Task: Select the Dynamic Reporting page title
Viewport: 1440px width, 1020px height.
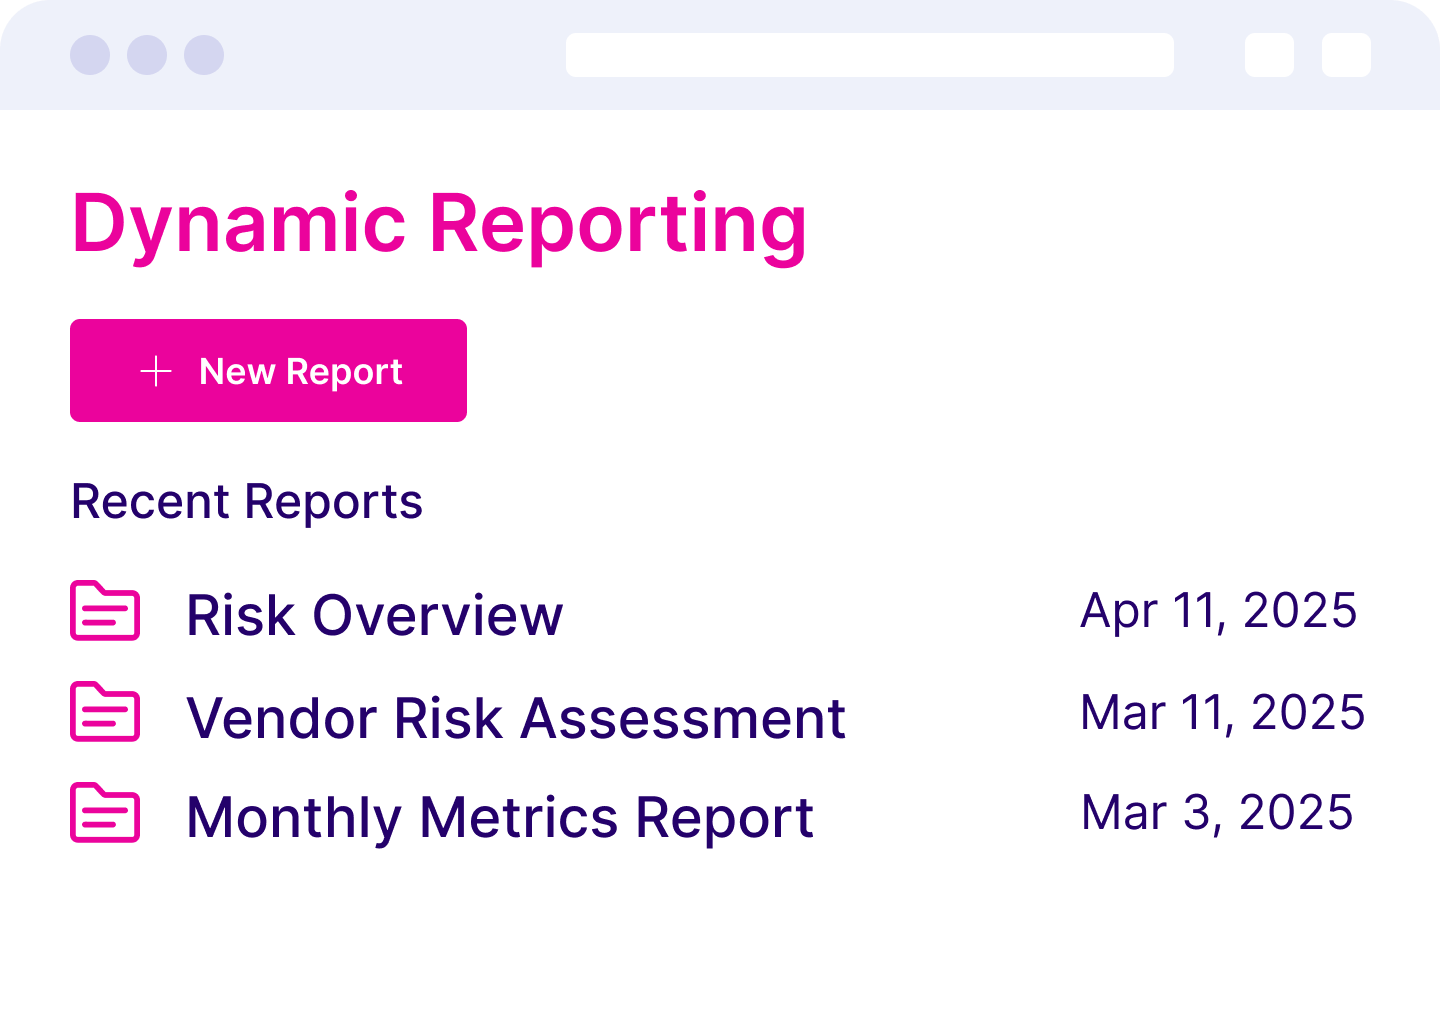Action: 439,224
